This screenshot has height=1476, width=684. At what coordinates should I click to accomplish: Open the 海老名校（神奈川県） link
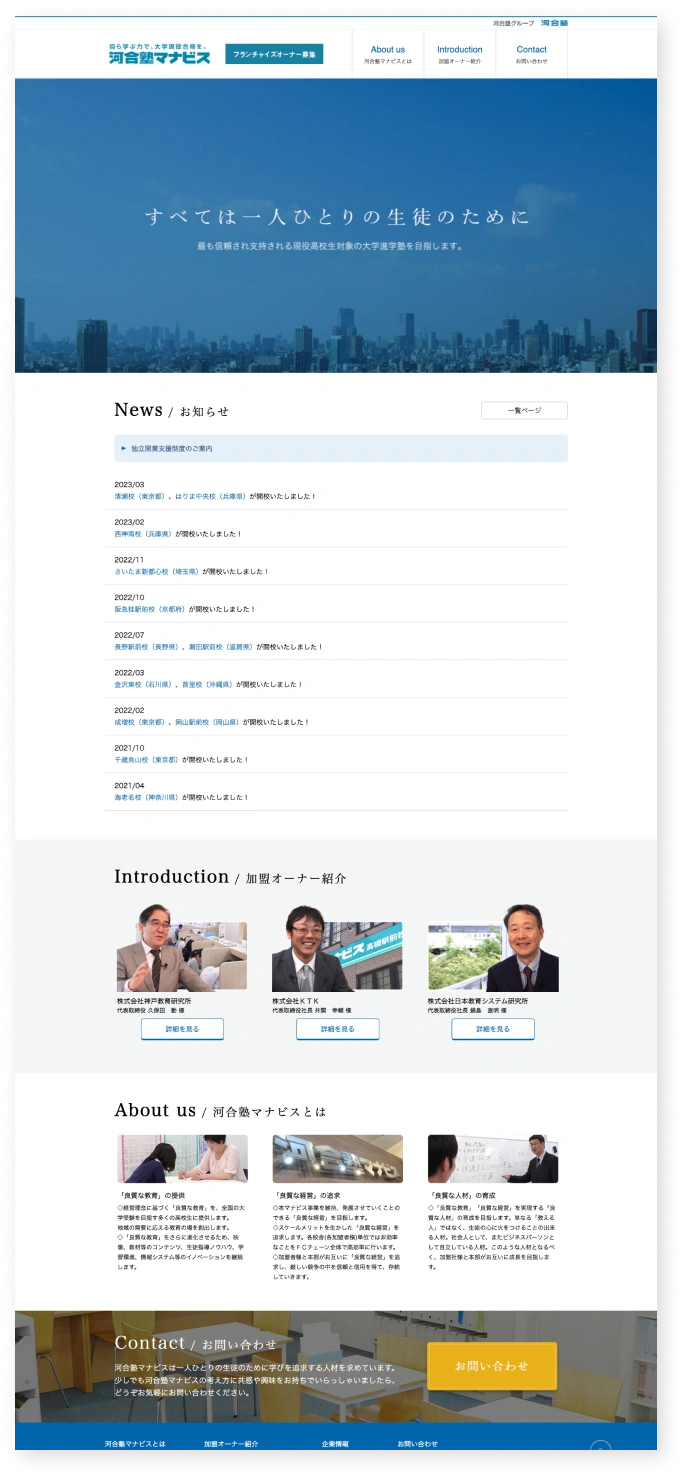tap(147, 798)
